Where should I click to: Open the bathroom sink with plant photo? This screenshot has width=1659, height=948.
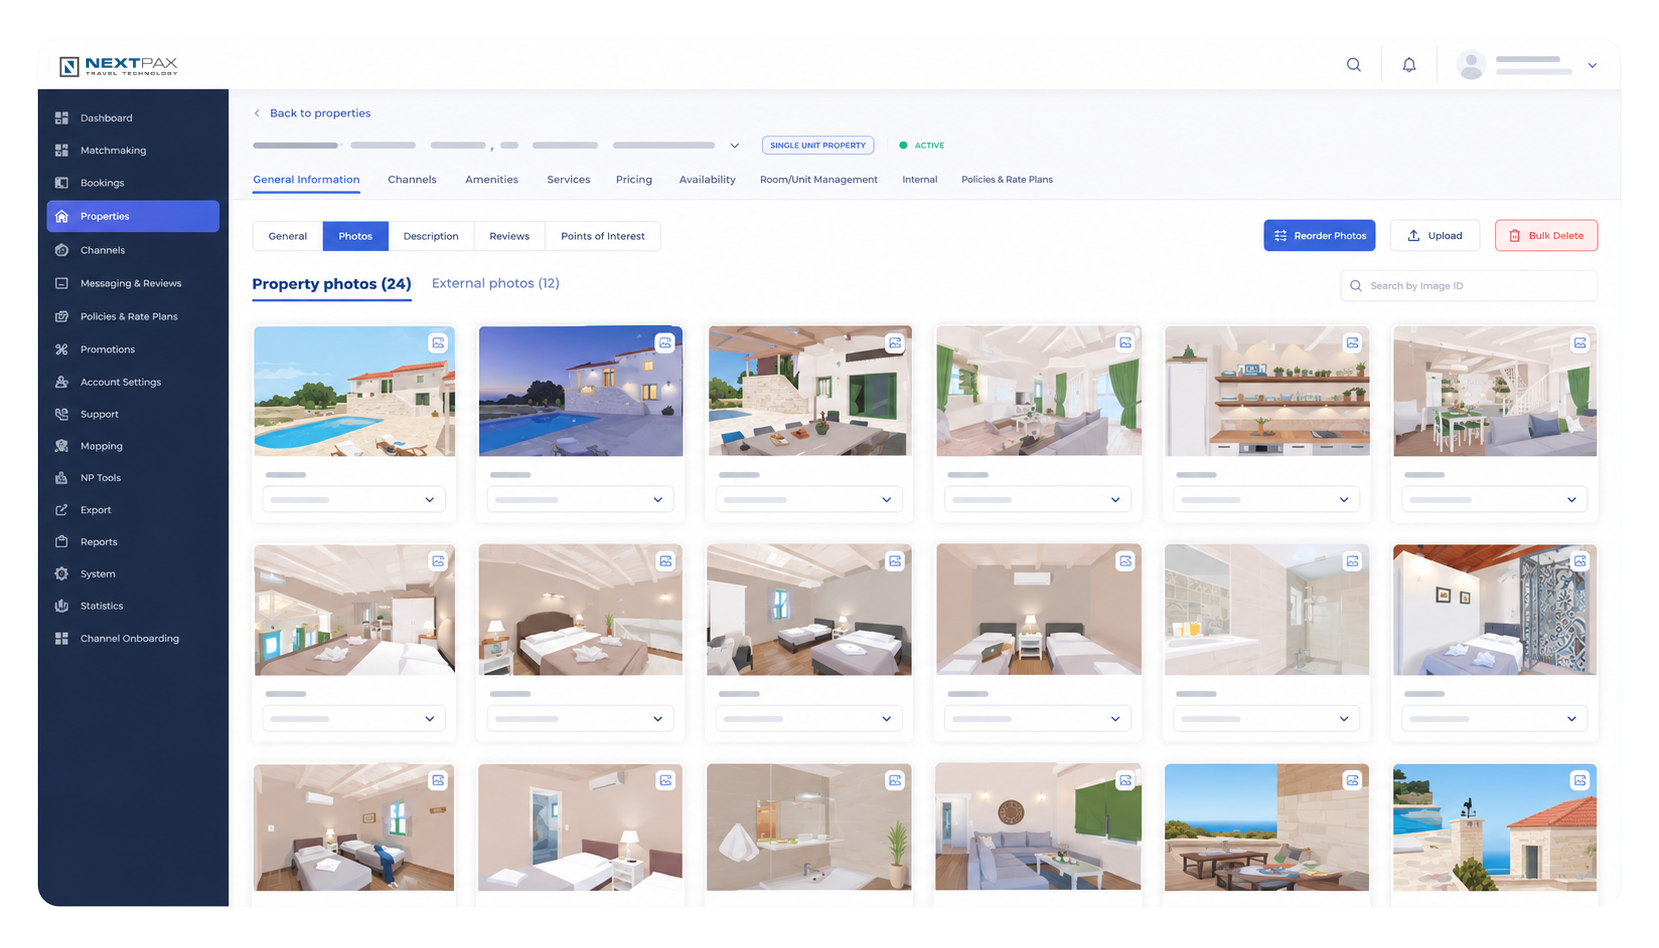click(x=809, y=828)
